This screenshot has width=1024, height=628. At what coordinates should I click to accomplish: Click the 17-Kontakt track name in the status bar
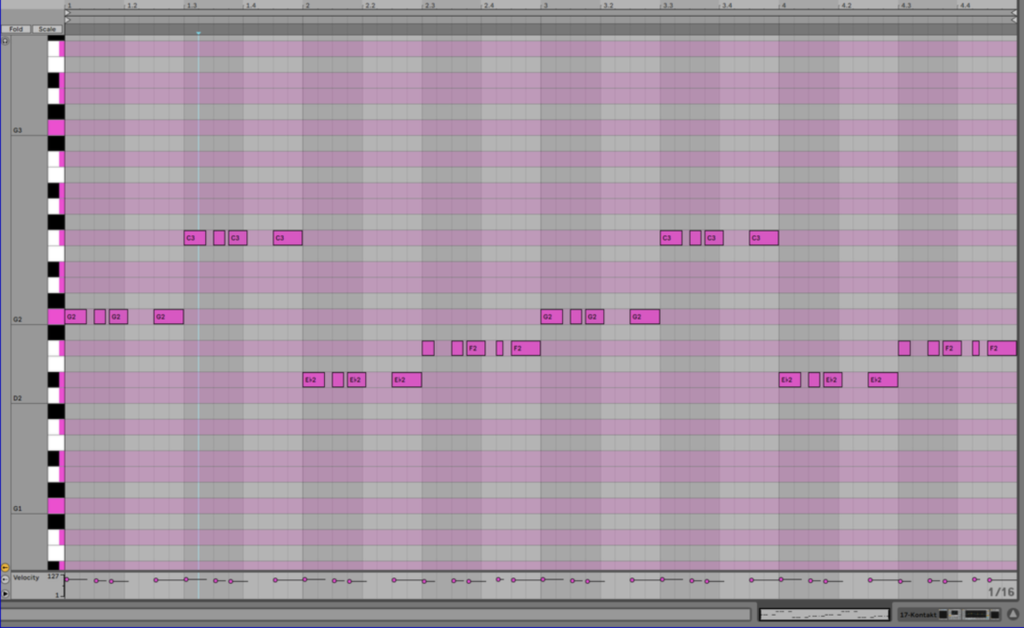pos(918,614)
